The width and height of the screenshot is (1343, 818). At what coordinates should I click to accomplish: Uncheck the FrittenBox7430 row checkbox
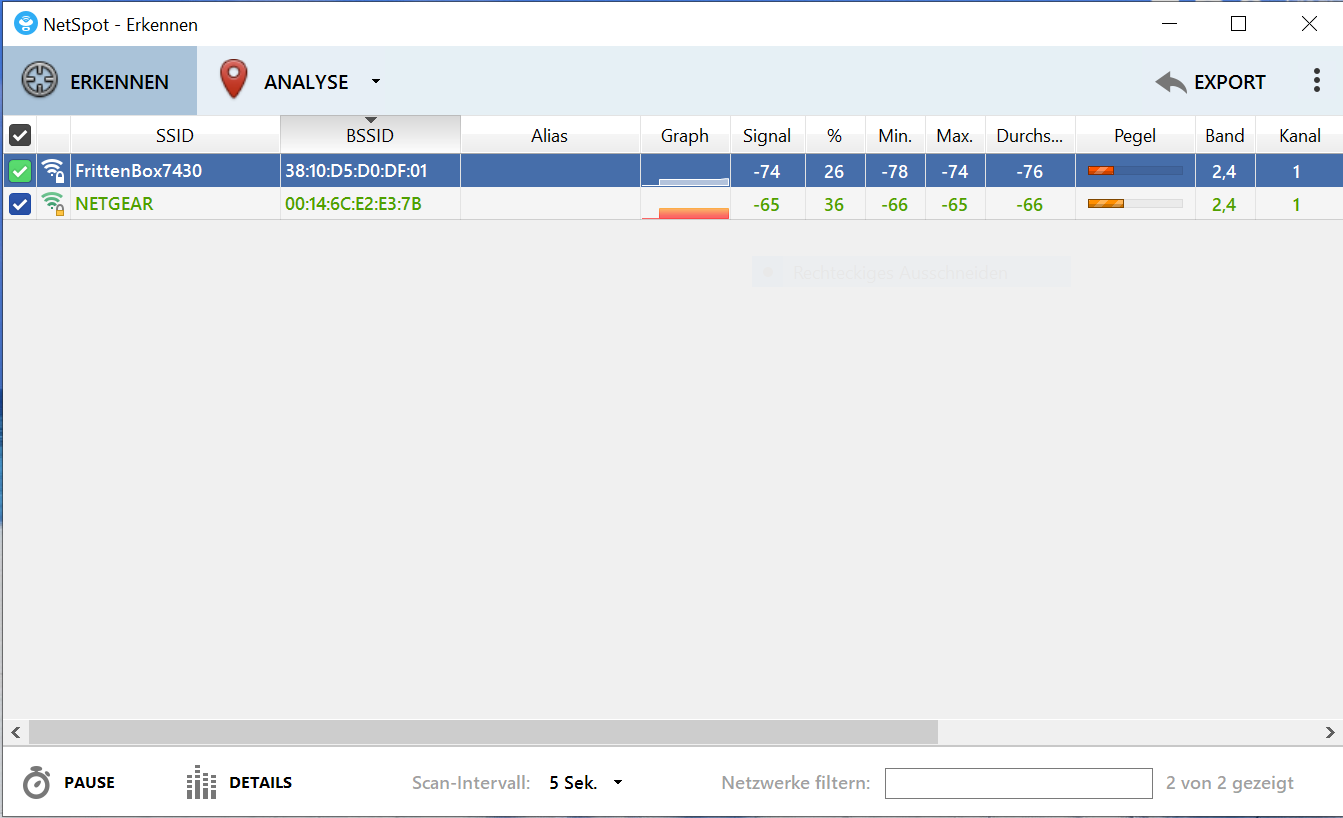pyautogui.click(x=20, y=171)
